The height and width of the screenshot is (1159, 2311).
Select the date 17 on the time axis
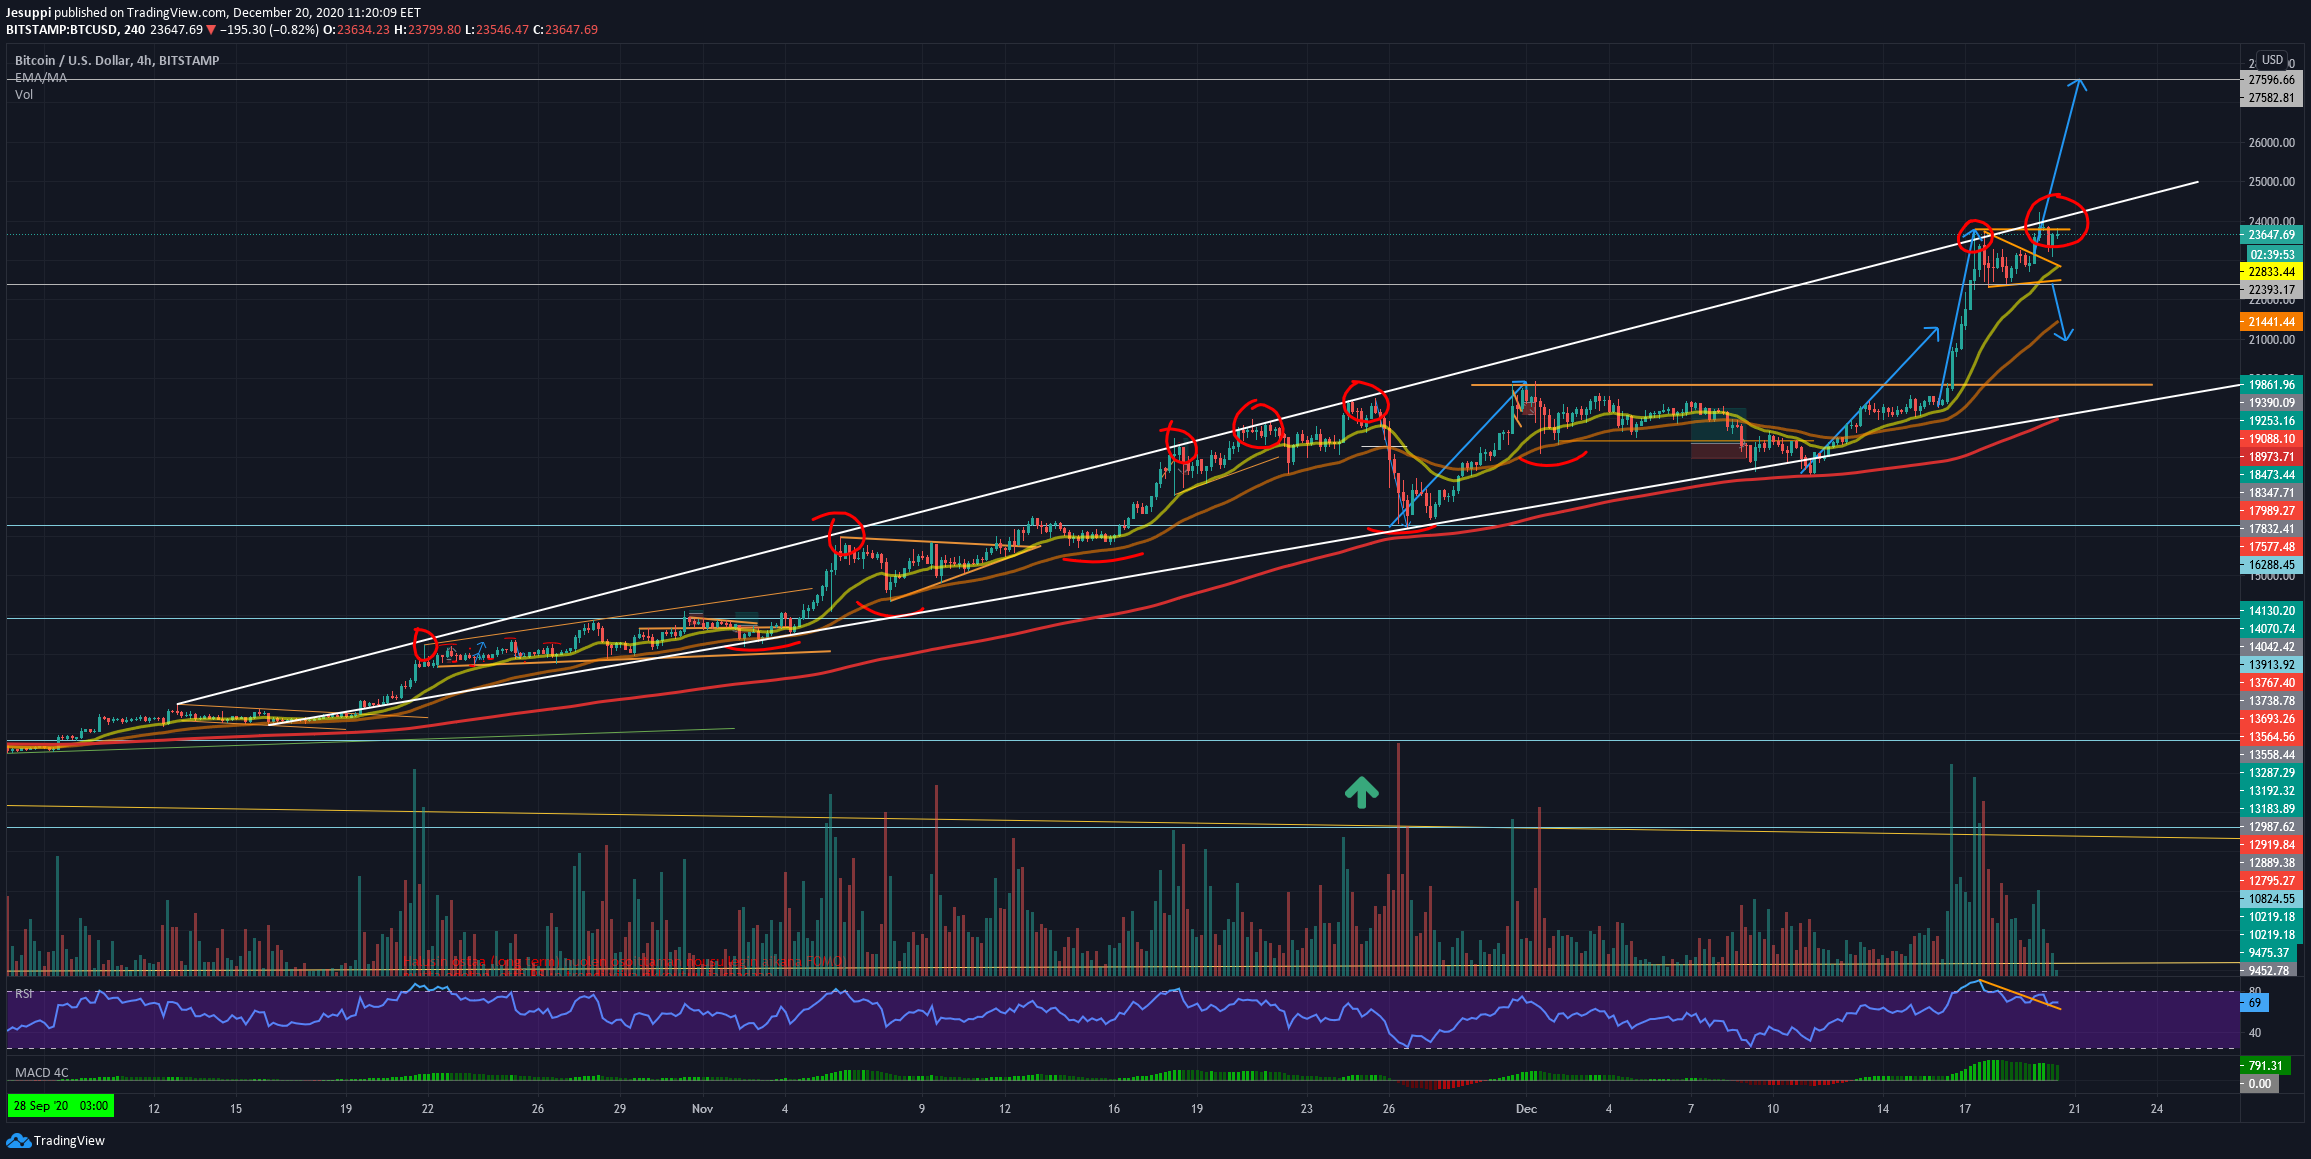[x=1965, y=1109]
